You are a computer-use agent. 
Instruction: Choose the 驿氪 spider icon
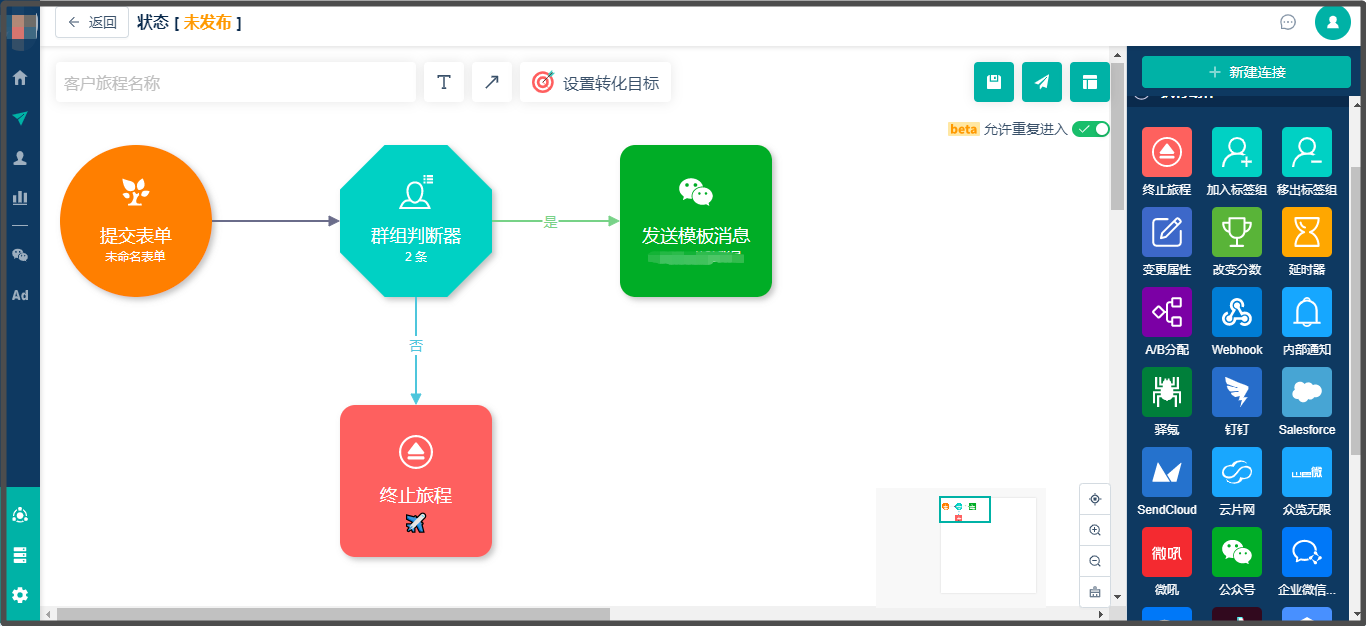(1166, 392)
